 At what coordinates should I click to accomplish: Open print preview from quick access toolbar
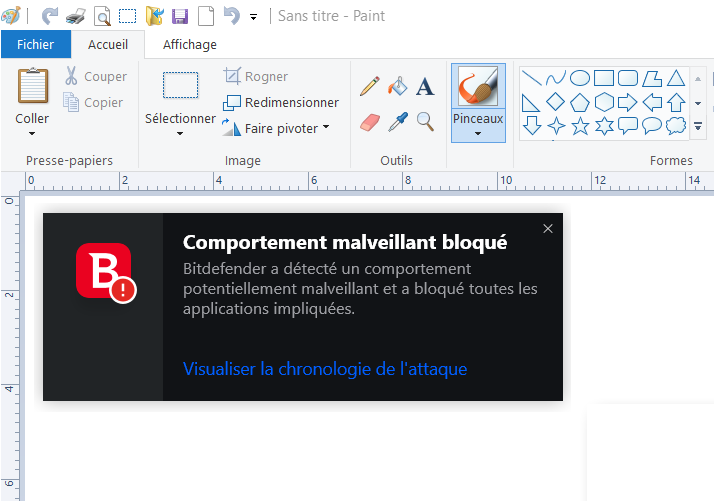102,17
